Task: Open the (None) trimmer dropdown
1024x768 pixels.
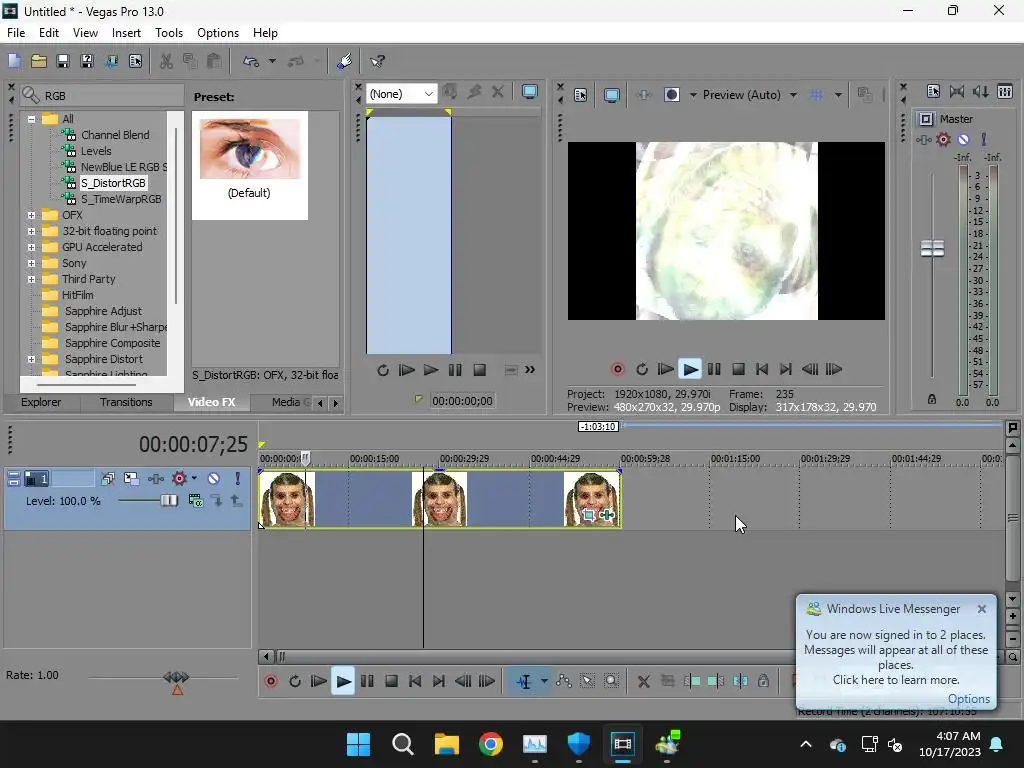Action: point(402,94)
